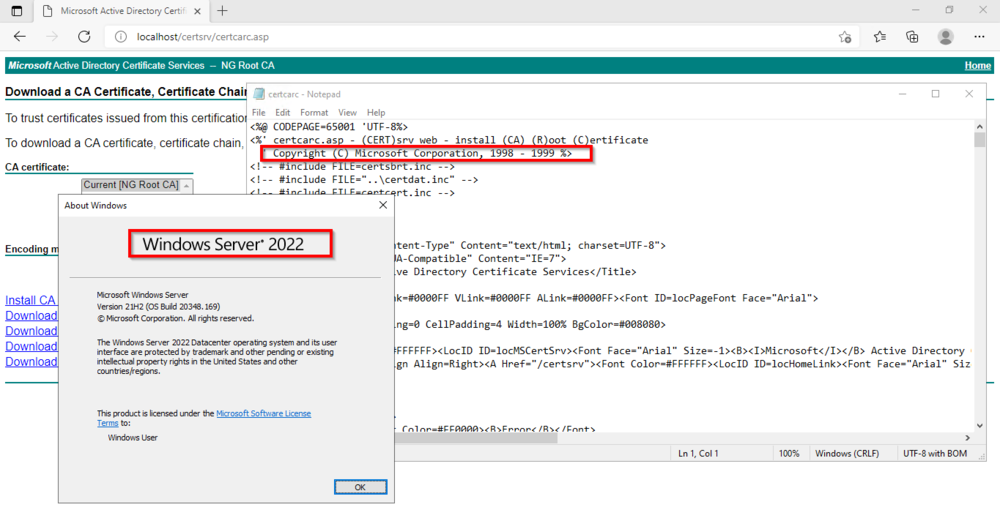The width and height of the screenshot is (1000, 529).
Task: Click the browser Back arrow
Action: (x=20, y=37)
